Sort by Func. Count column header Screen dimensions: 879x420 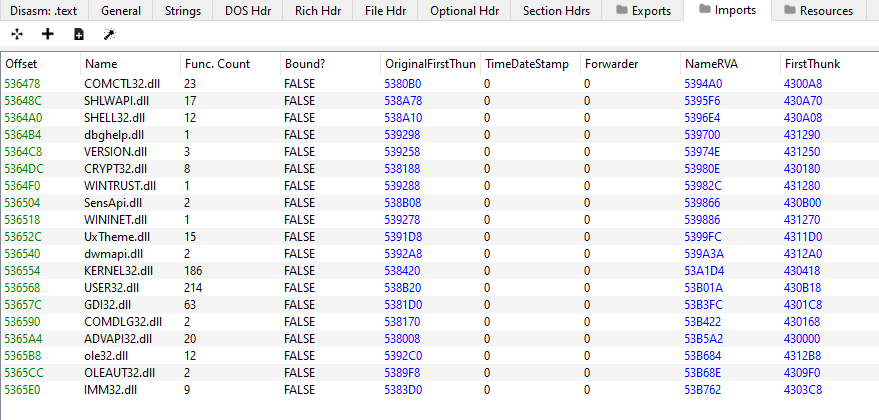(x=230, y=64)
